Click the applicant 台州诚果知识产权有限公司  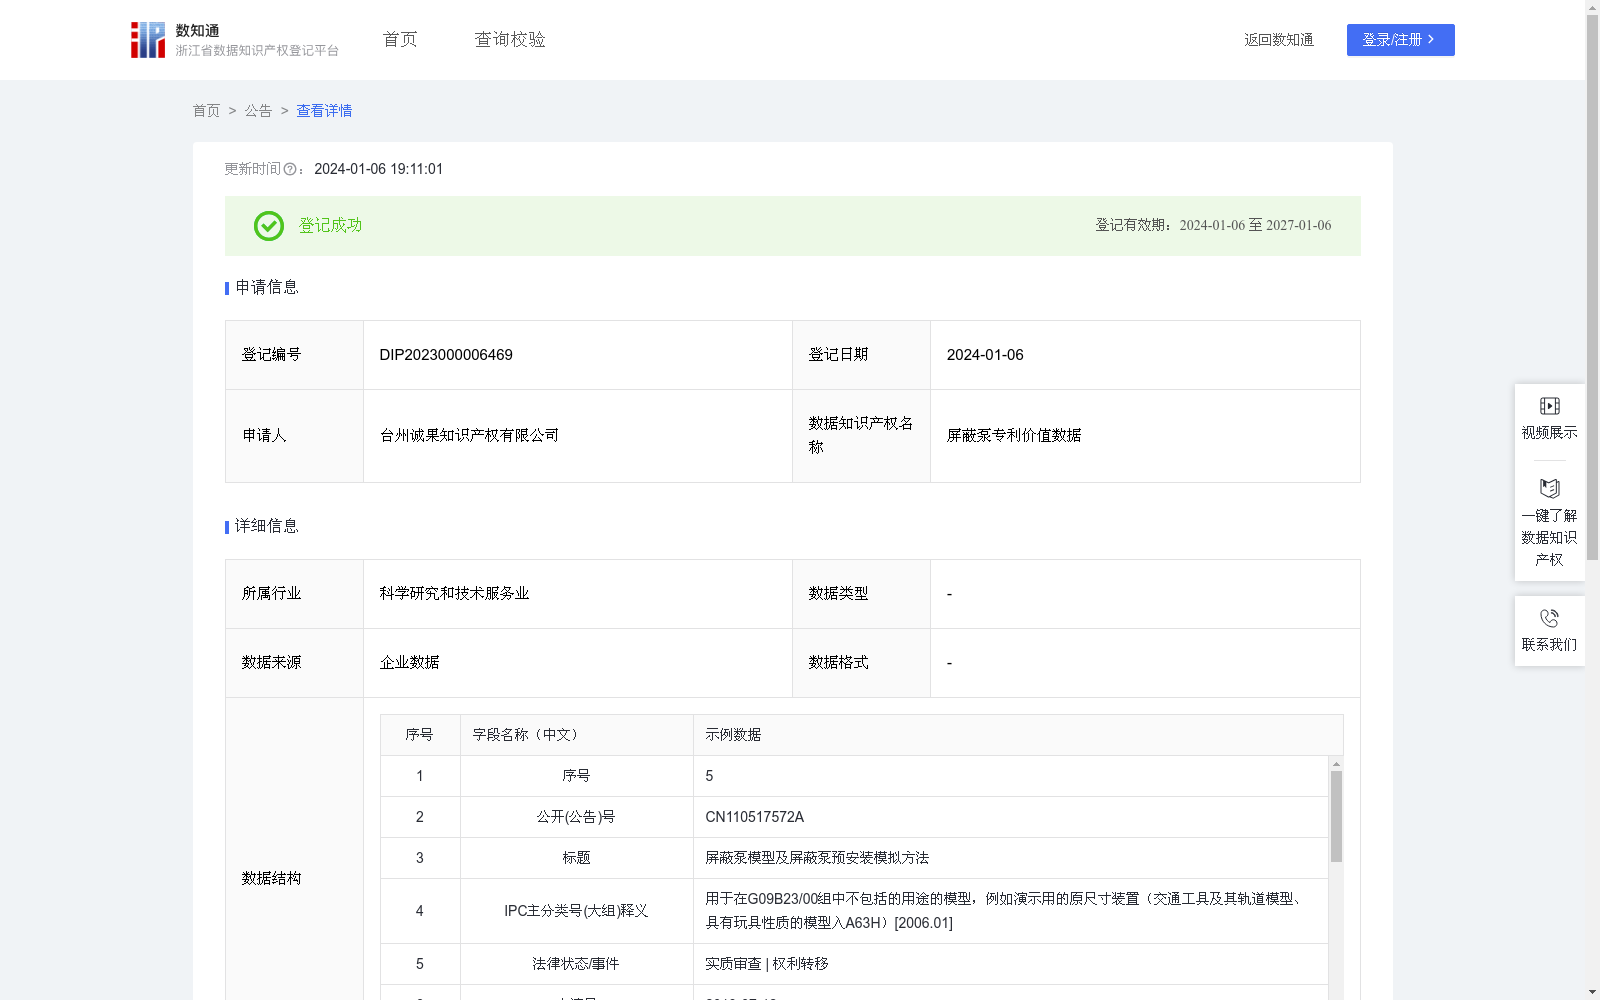[469, 436]
